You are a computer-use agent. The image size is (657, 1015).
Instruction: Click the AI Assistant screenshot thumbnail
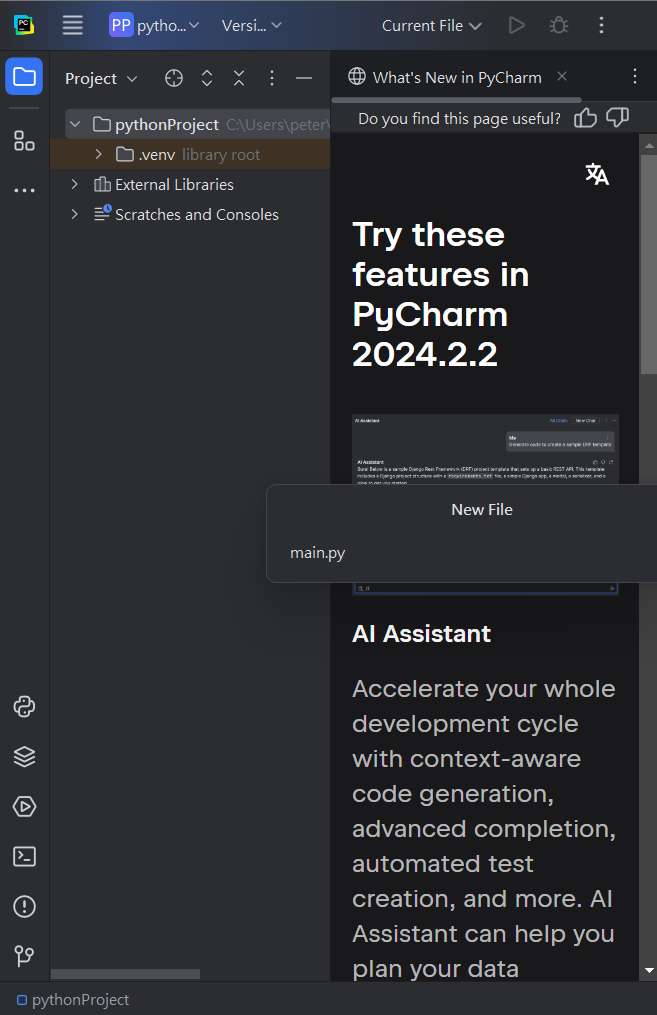pyautogui.click(x=485, y=449)
